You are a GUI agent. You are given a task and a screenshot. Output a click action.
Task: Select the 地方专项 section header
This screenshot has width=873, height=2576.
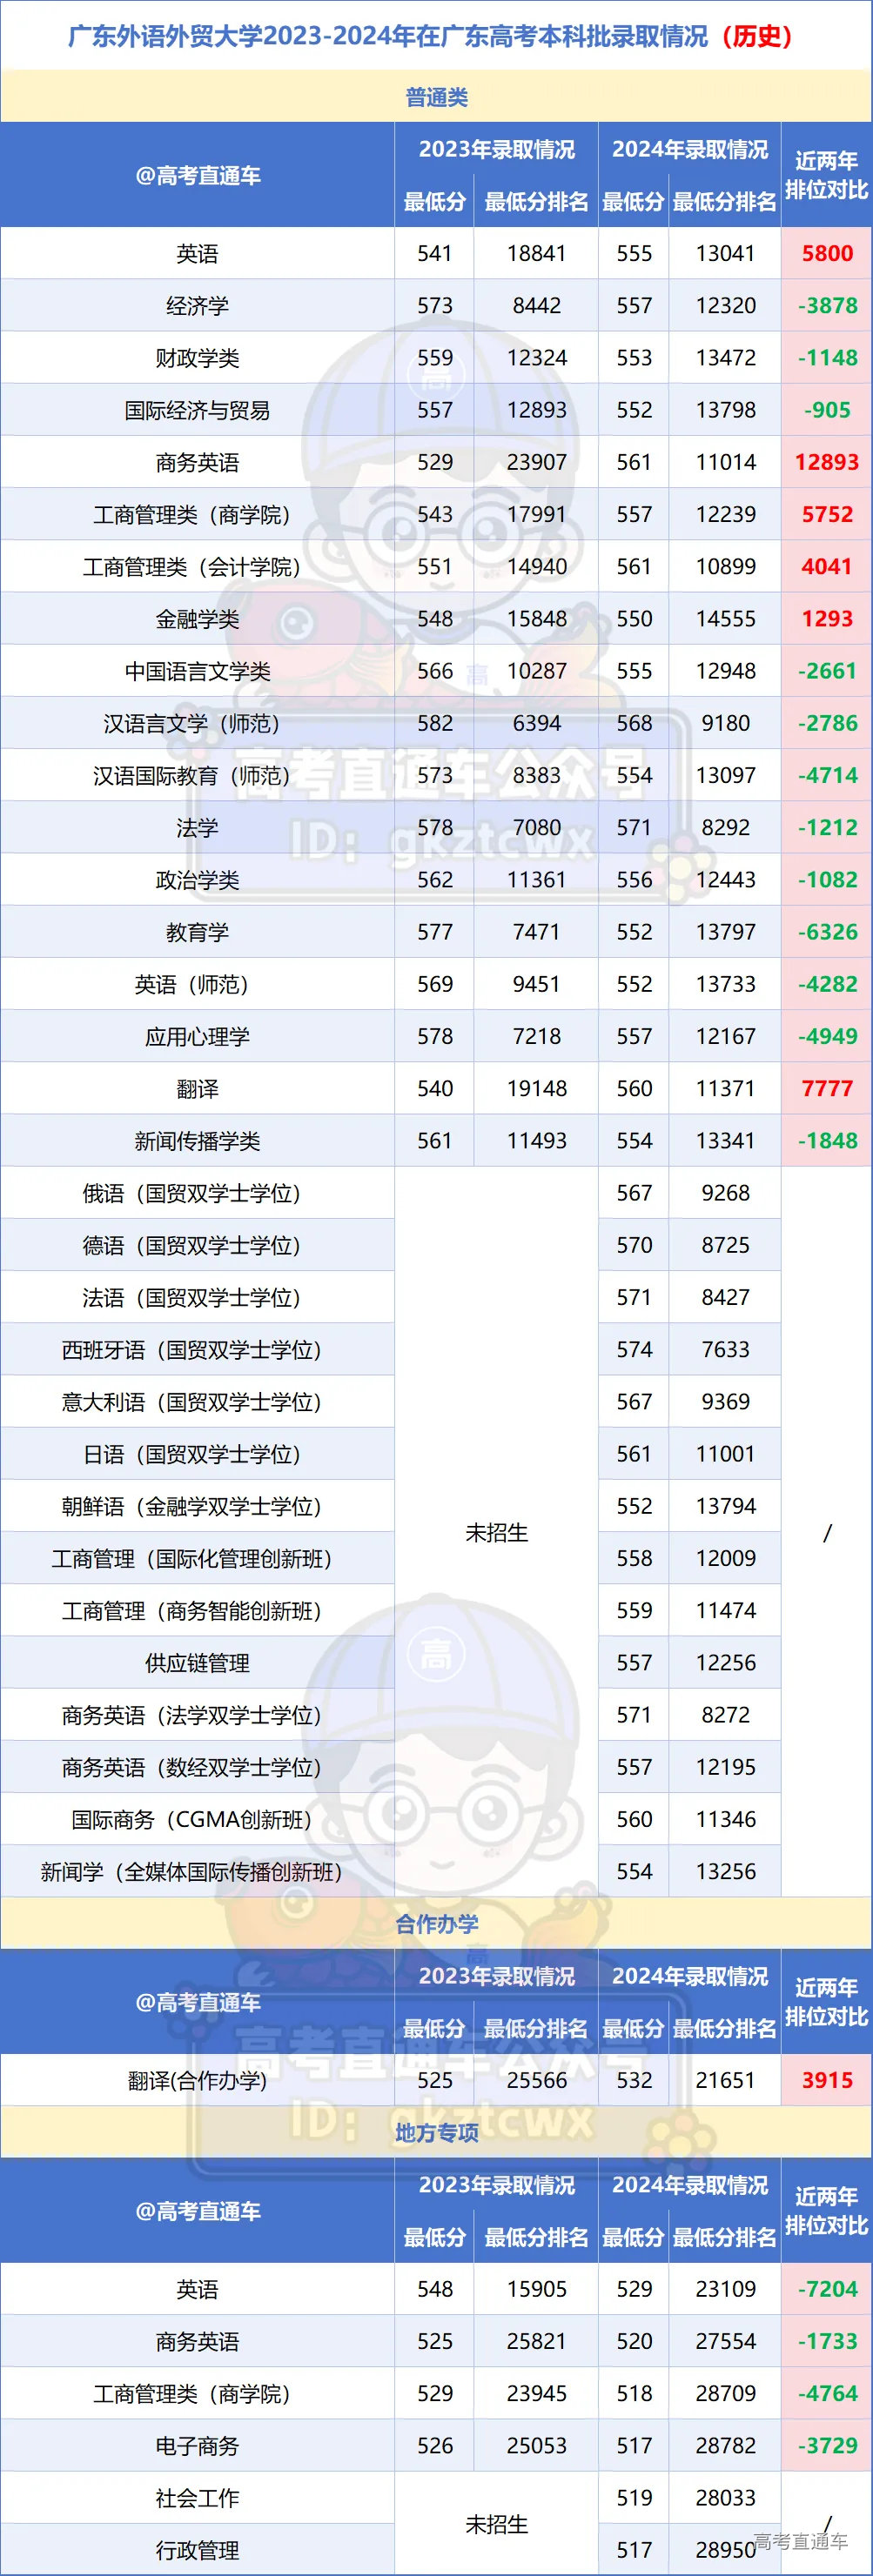(436, 2132)
